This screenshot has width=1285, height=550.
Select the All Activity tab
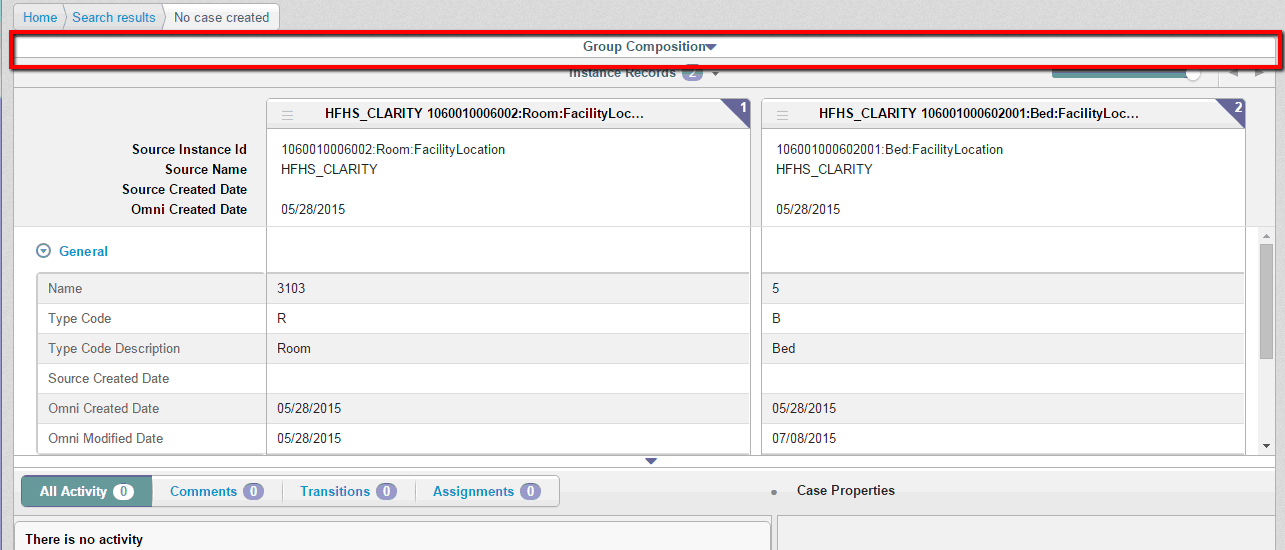click(x=86, y=491)
